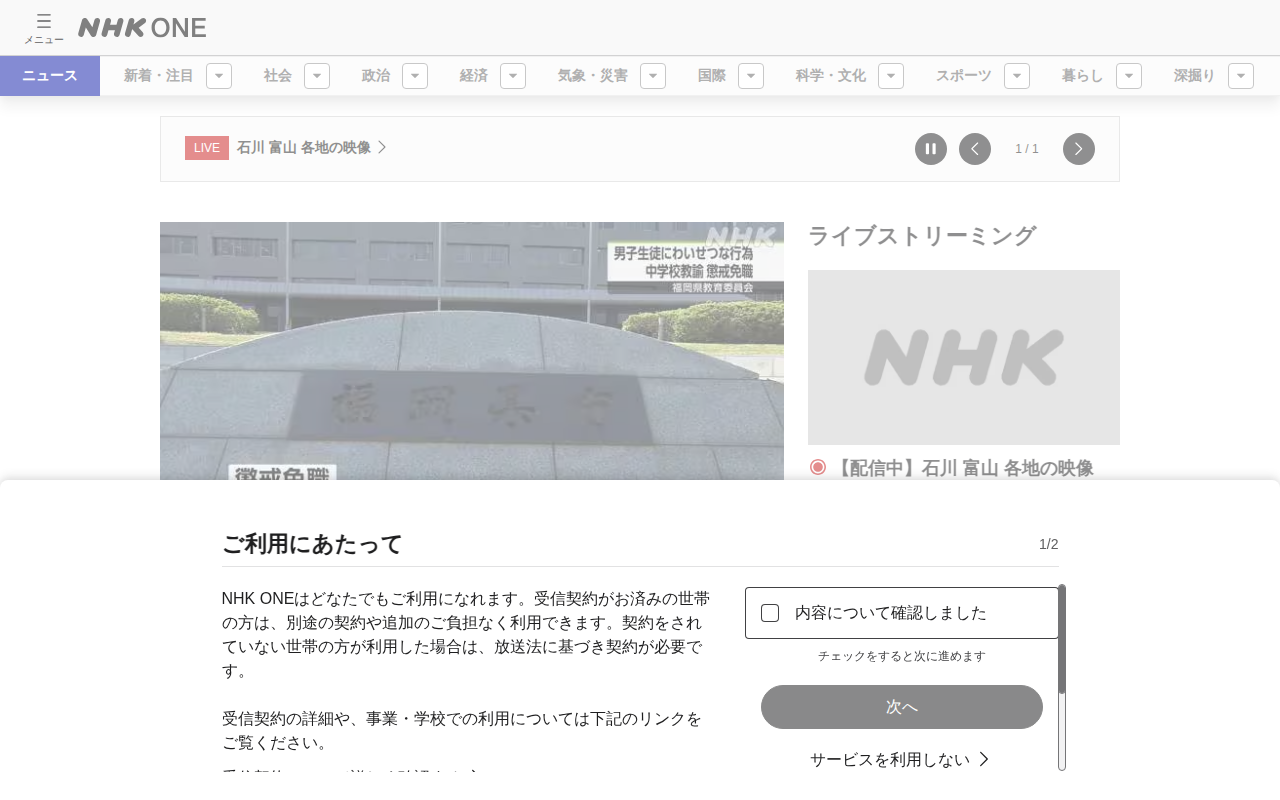Click the red LIVE badge
The height and width of the screenshot is (800, 1280).
pos(207,148)
